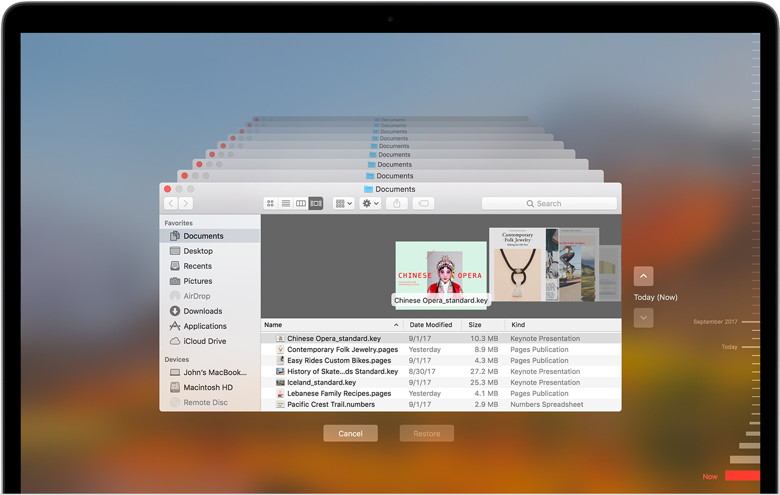Click the 8/30/17 date cell
This screenshot has width=780, height=495.
[422, 371]
